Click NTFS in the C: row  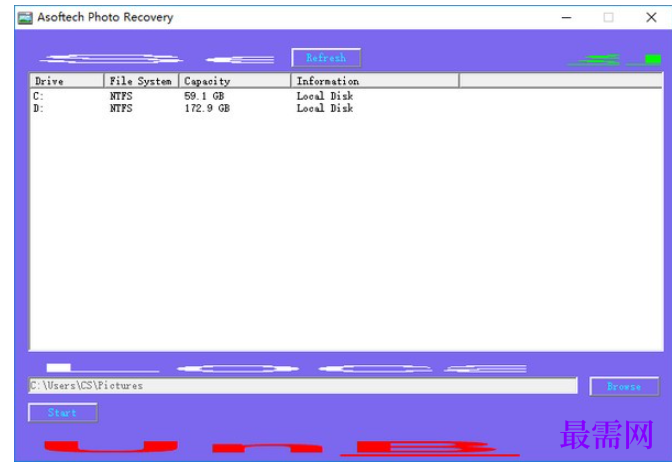[121, 96]
